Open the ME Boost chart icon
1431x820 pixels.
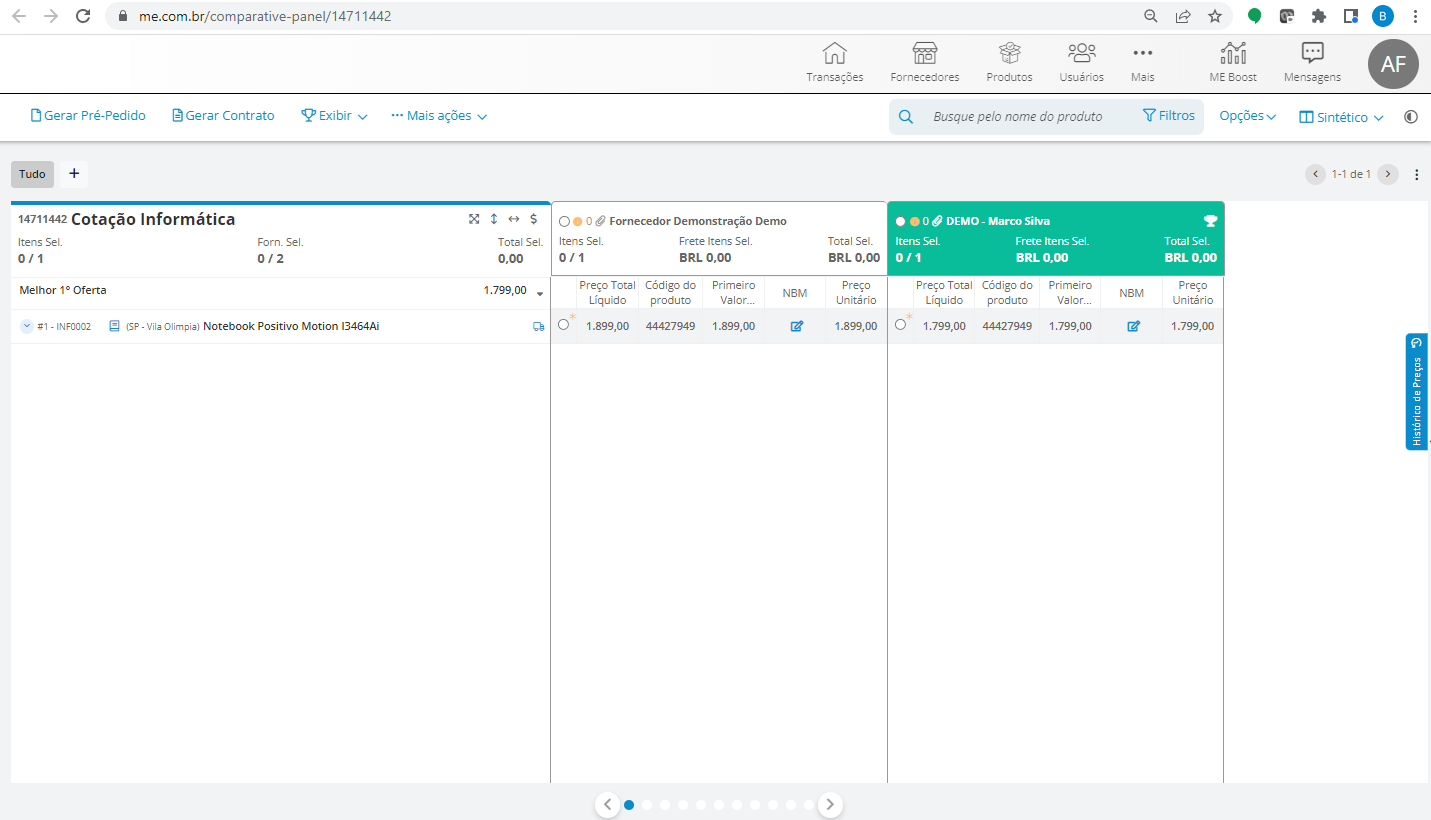(1233, 54)
